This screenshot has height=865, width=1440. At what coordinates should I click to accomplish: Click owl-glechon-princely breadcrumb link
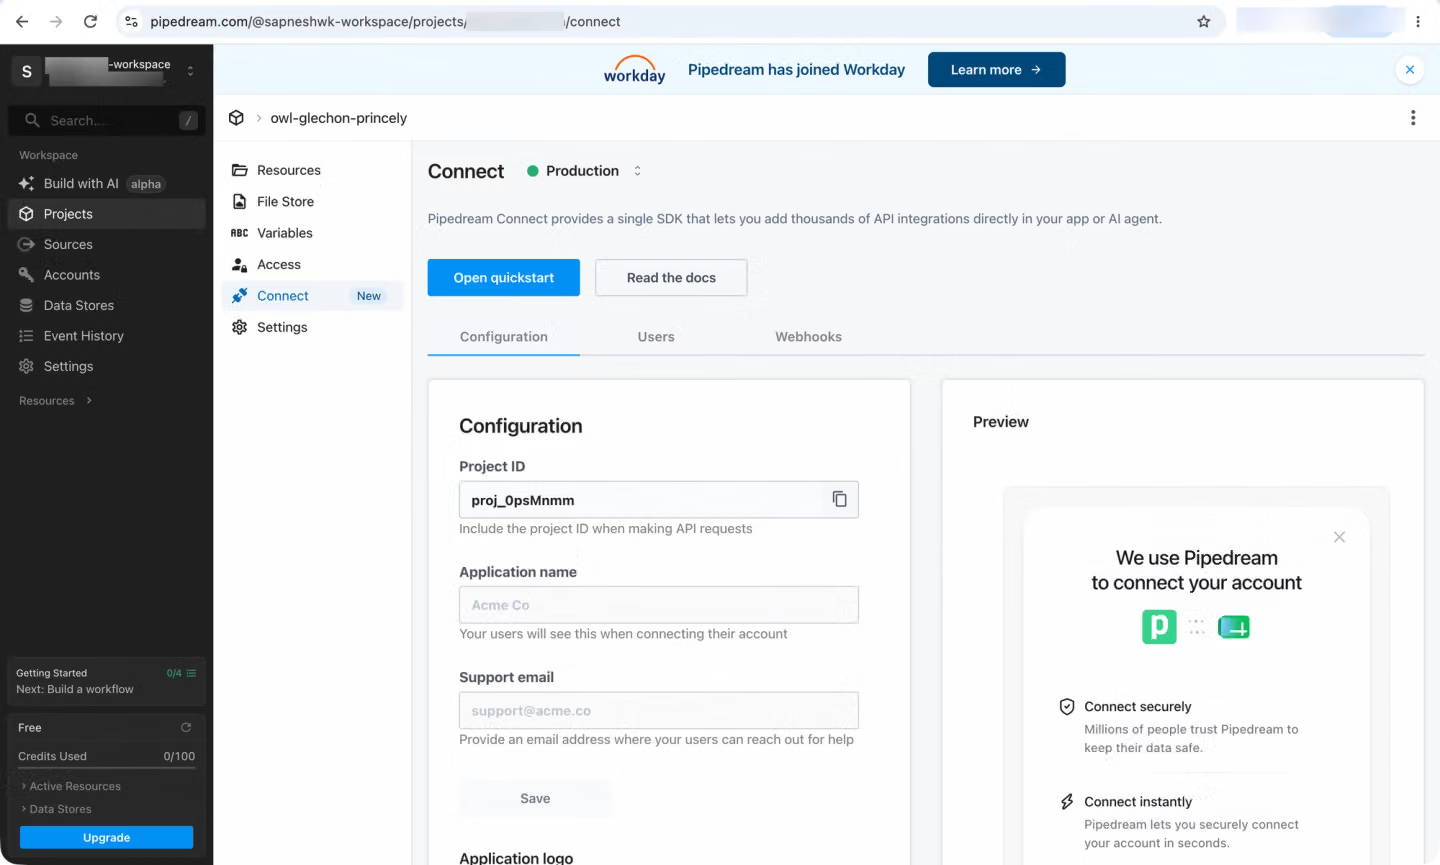click(338, 118)
